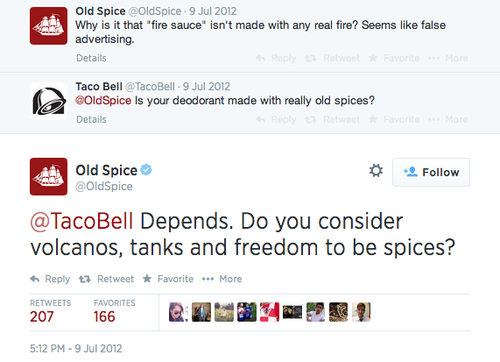Image resolution: width=500 pixels, height=362 pixels.
Task: Retweet the volcanos and tanks tweet
Action: coord(106,279)
